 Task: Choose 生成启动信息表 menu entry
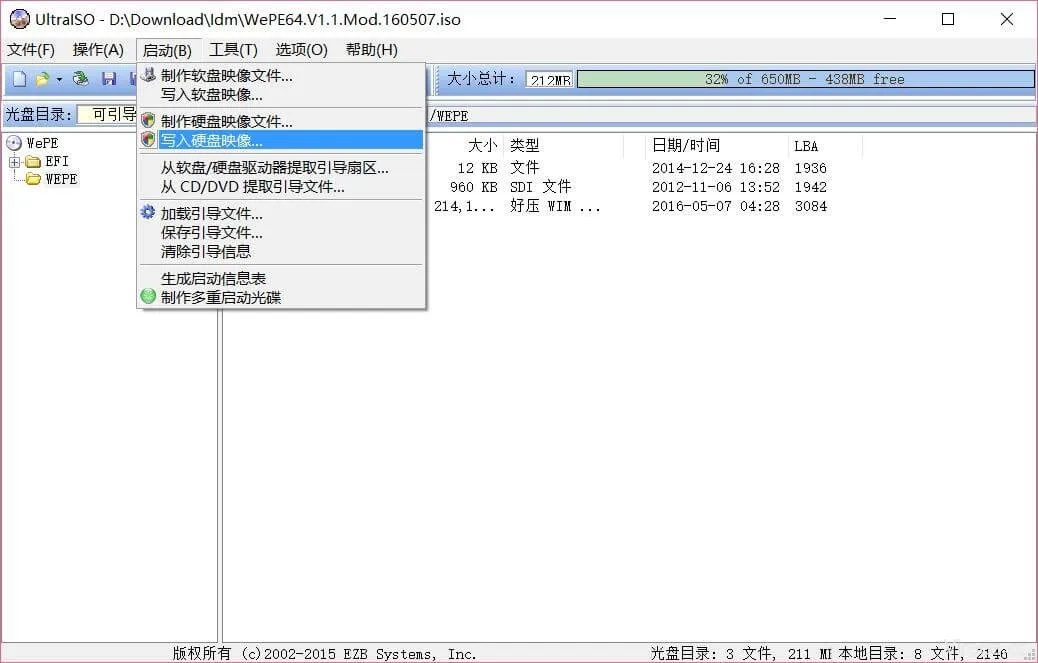click(281, 278)
